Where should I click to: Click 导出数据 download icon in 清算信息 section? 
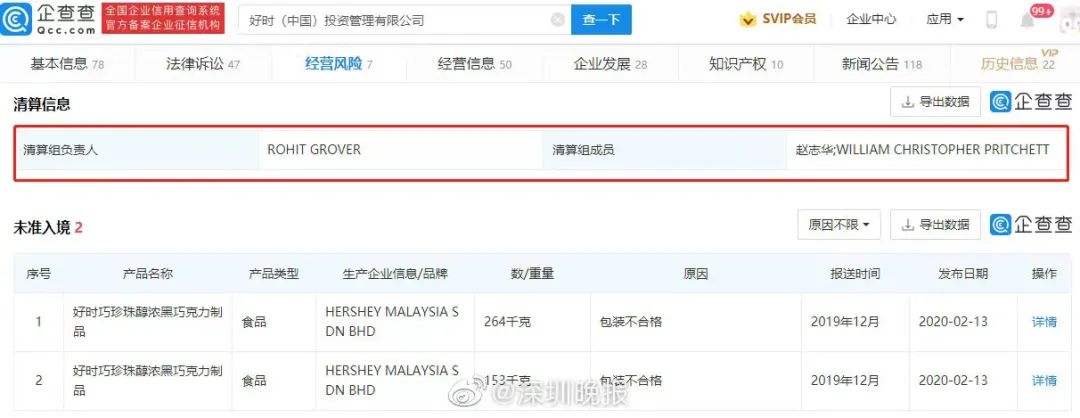[907, 102]
